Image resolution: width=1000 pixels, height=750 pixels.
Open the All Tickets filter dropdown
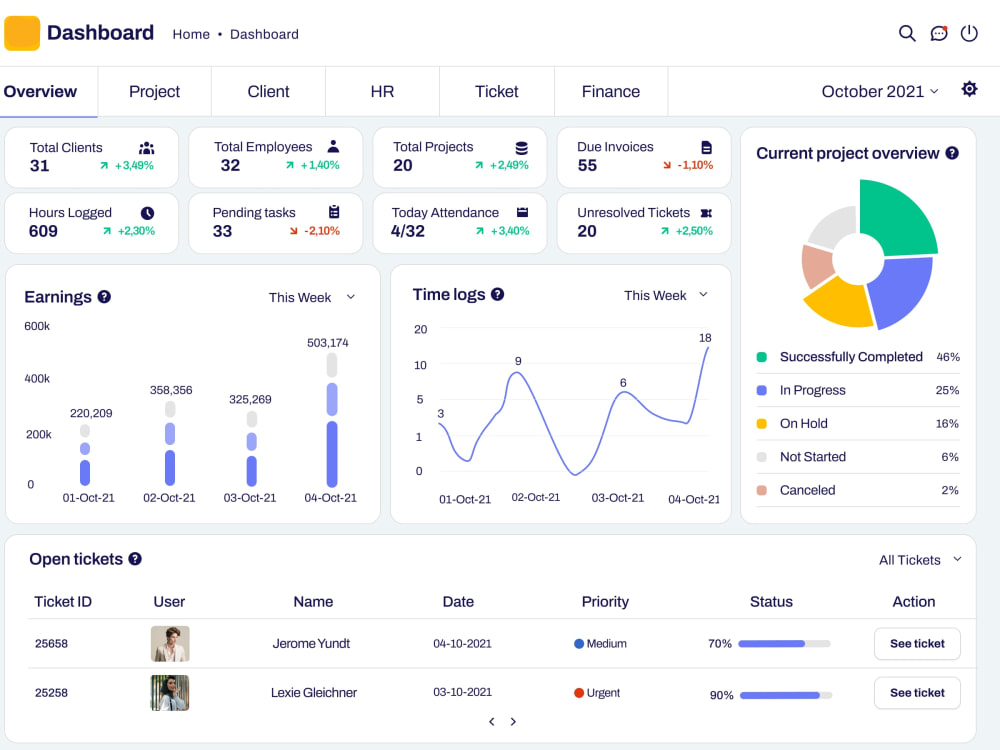pyautogui.click(x=920, y=560)
